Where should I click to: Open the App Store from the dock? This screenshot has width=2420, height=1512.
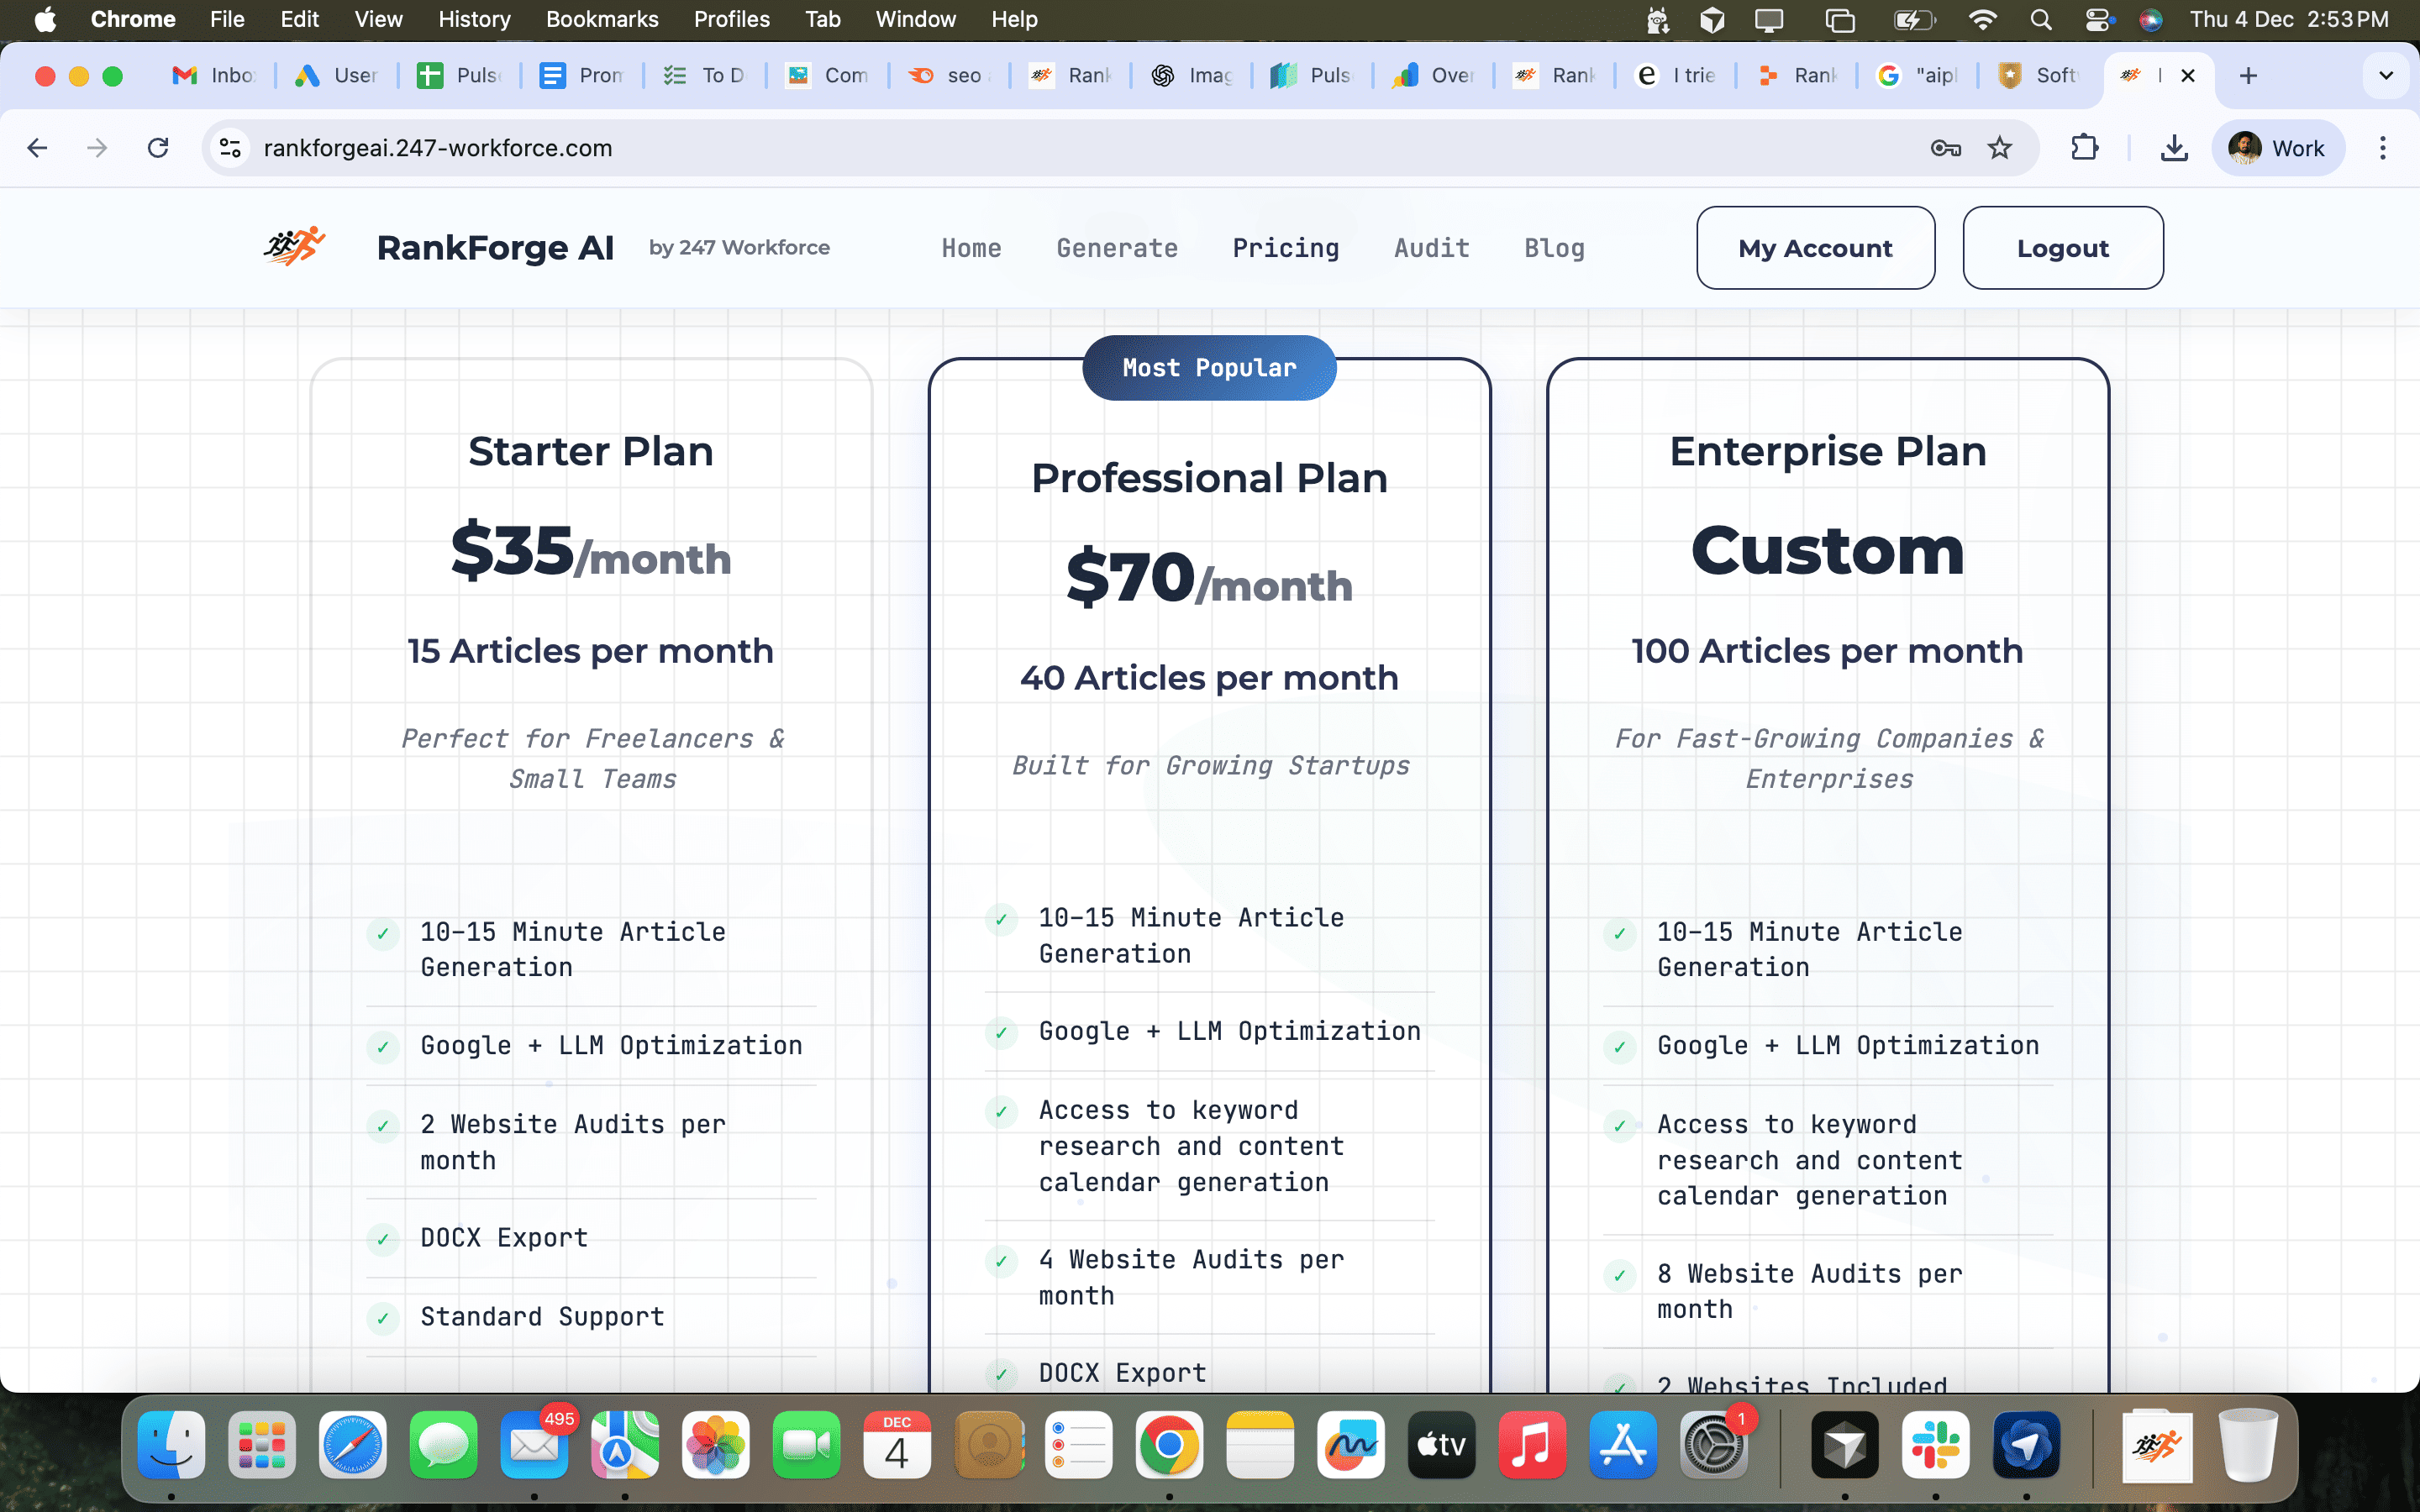click(1623, 1445)
